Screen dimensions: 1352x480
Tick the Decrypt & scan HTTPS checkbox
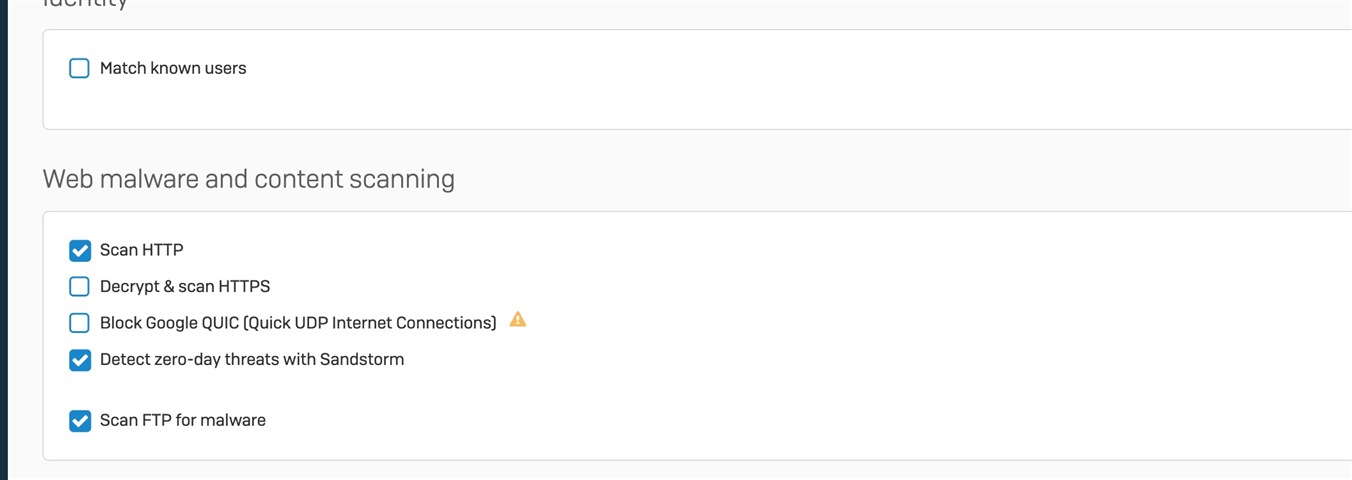point(79,287)
